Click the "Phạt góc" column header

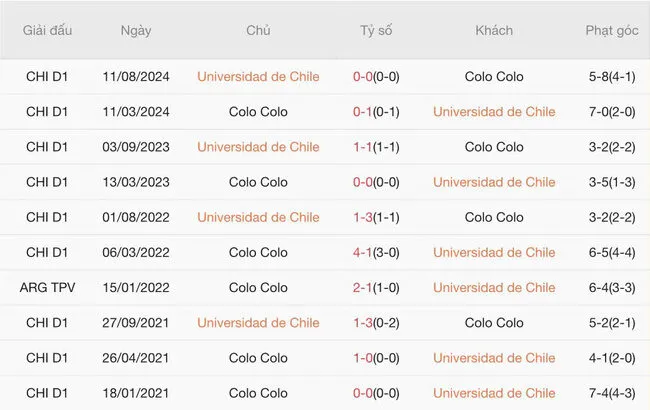point(614,31)
